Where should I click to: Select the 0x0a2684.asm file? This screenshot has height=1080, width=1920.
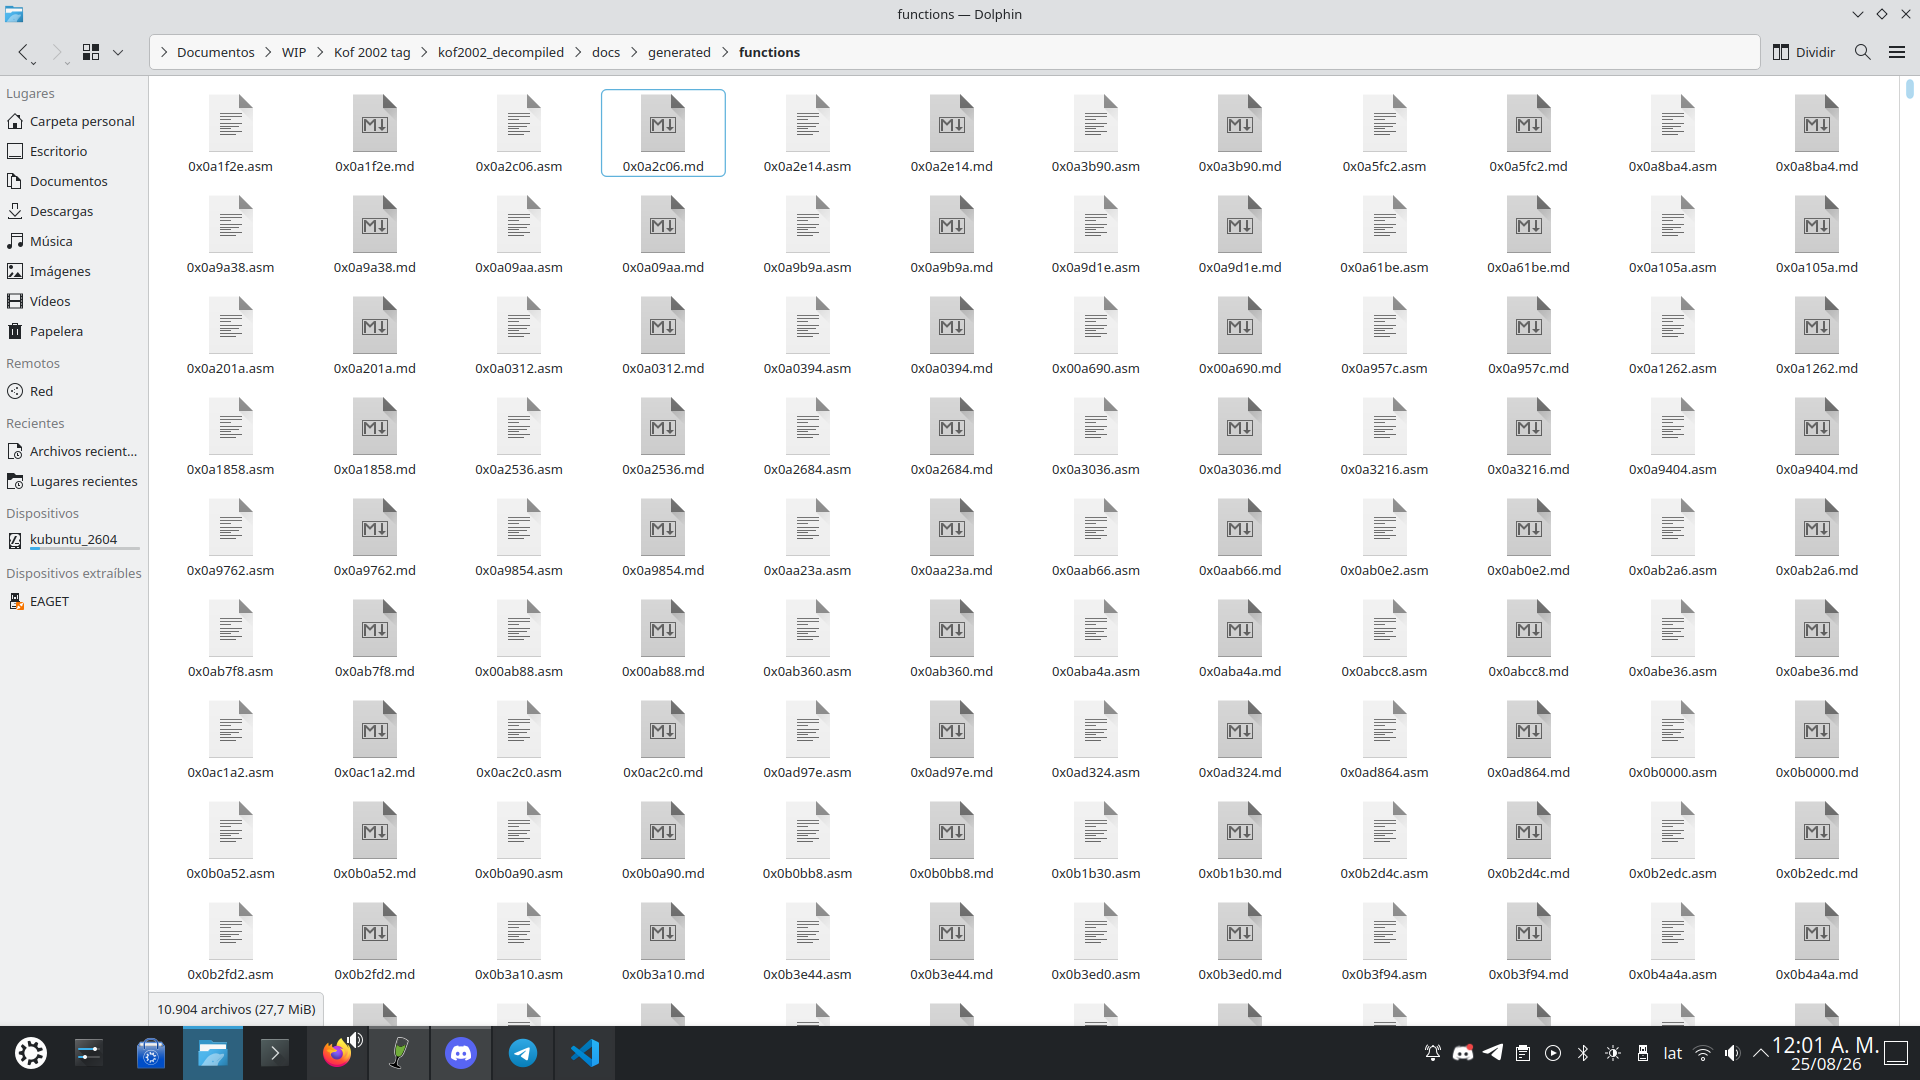point(808,437)
